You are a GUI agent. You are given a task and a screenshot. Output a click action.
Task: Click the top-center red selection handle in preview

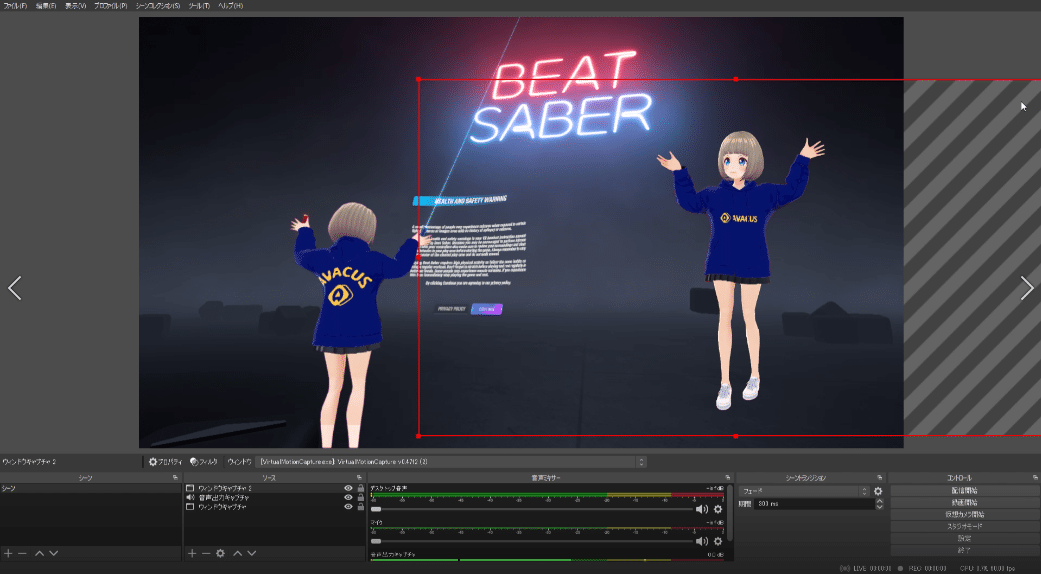point(736,79)
